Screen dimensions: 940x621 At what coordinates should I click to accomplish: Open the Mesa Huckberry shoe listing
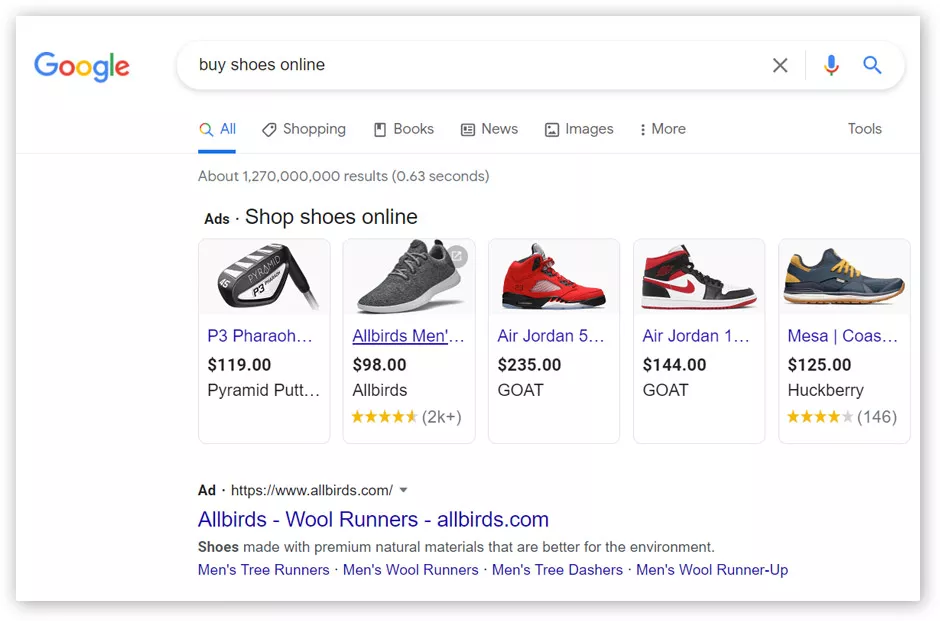pyautogui.click(x=843, y=336)
